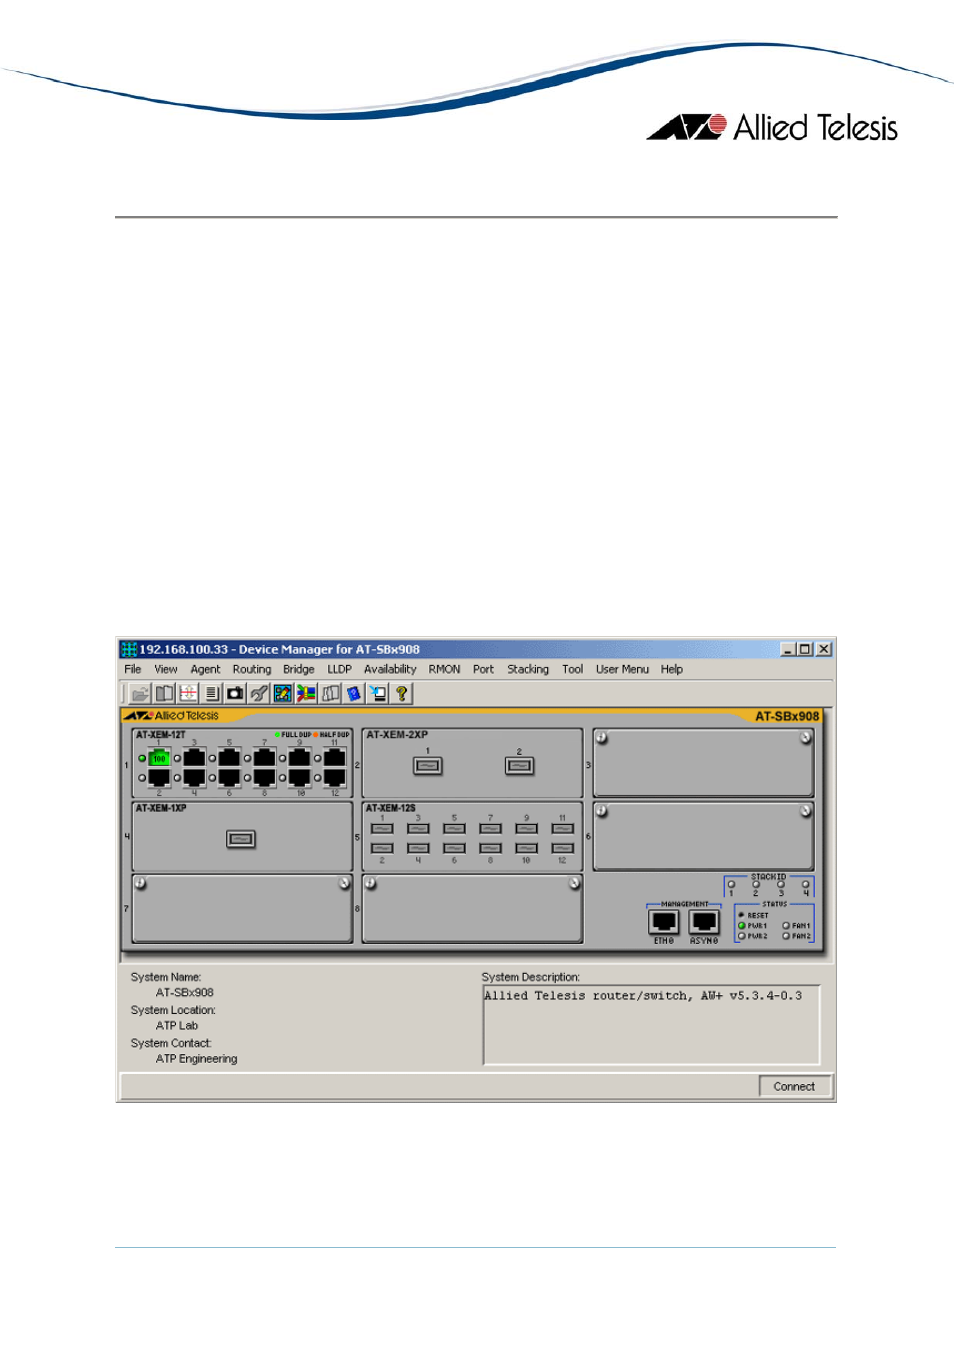The height and width of the screenshot is (1350, 954).
Task: Open the Help menu
Action: tap(672, 669)
